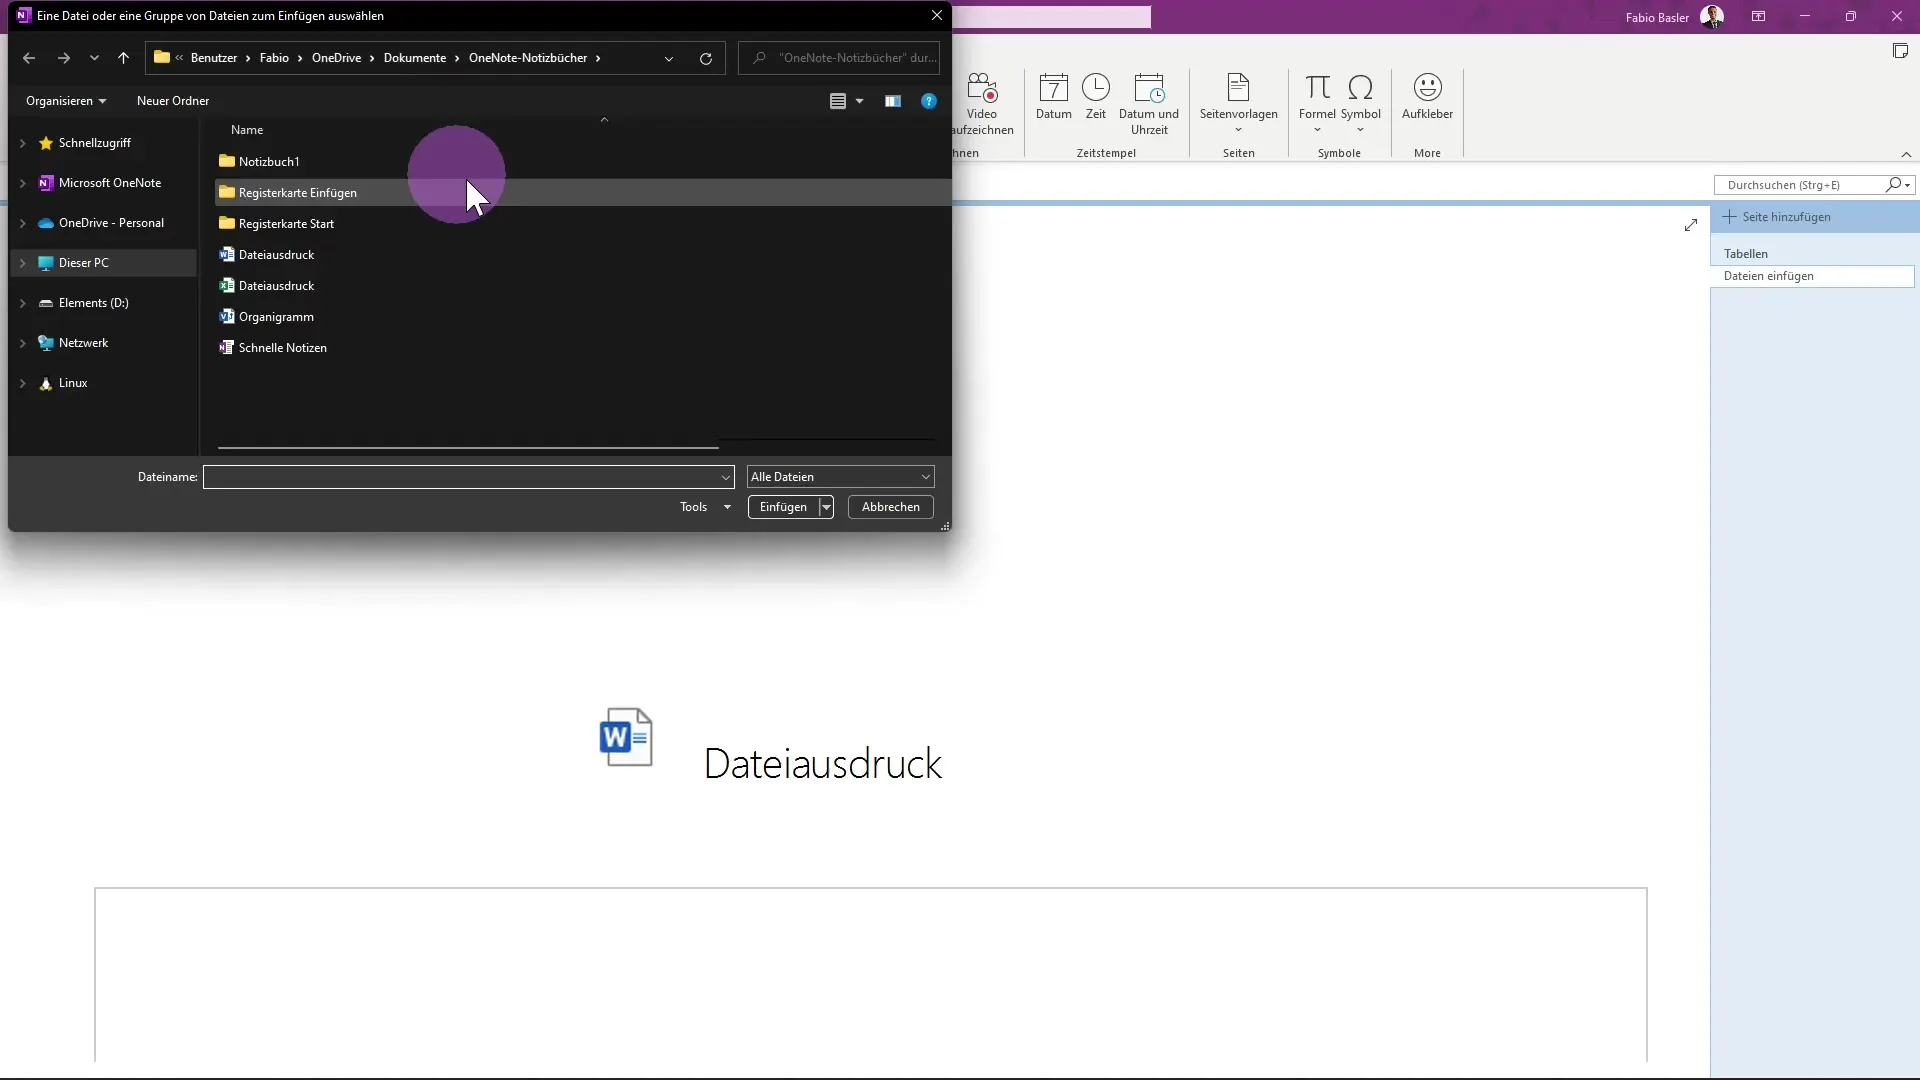Open the Dateien einfügen page in OneNote
Screen dimensions: 1920x1080
point(1812,276)
